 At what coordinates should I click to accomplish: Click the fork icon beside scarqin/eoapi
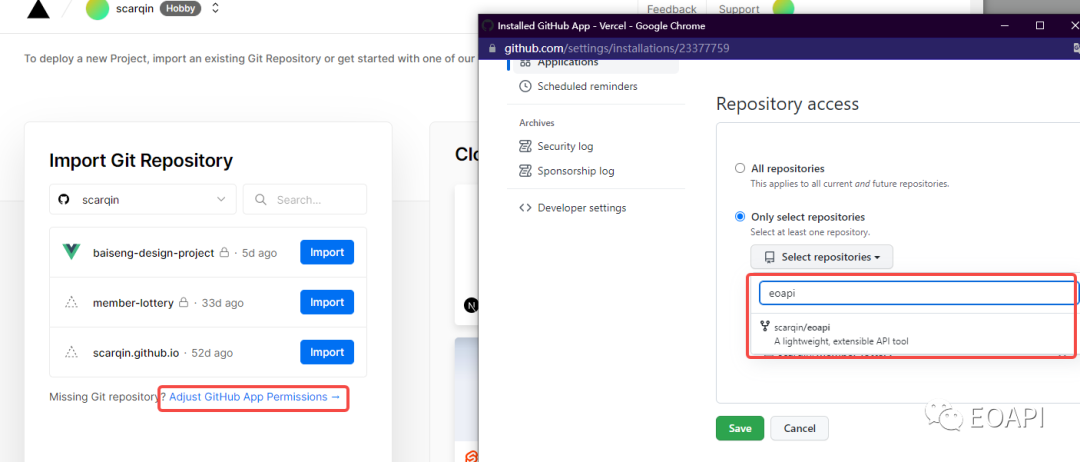click(765, 326)
